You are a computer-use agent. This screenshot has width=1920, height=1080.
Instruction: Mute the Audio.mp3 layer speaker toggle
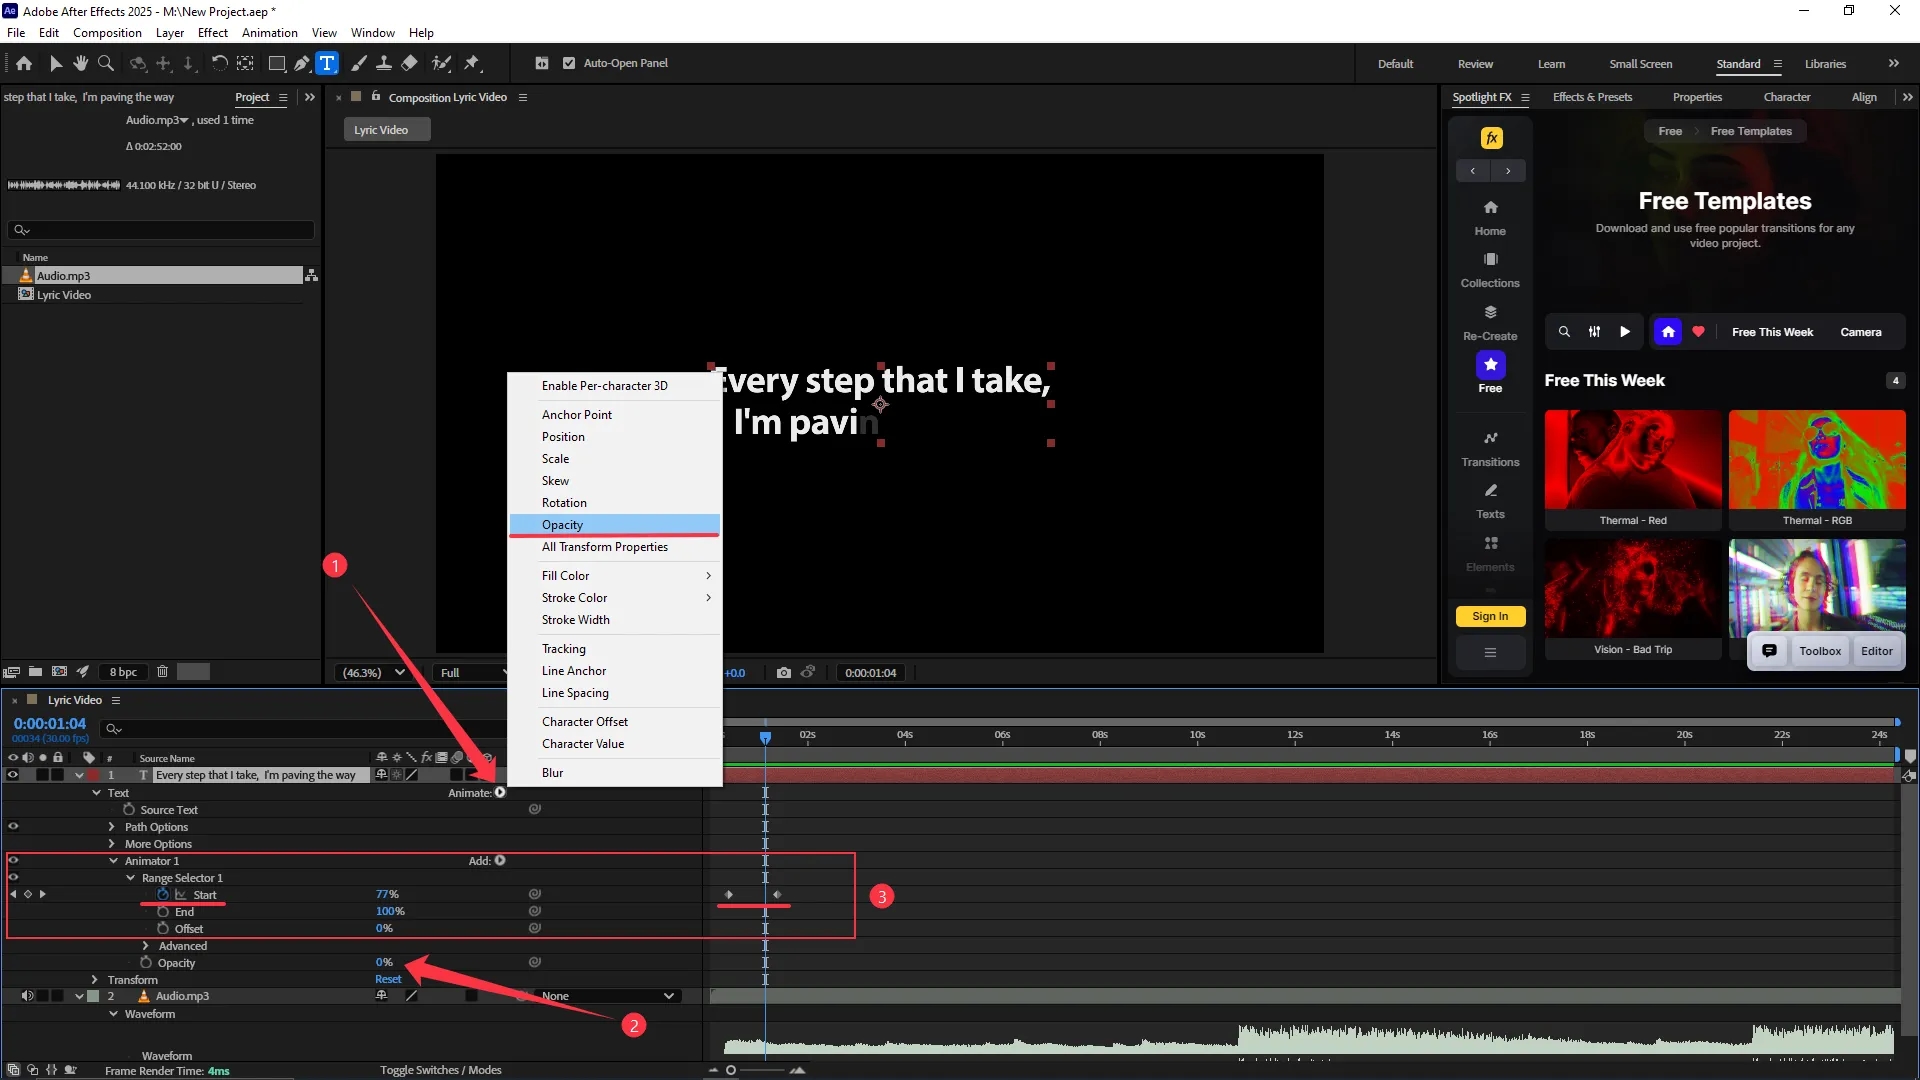(x=28, y=996)
